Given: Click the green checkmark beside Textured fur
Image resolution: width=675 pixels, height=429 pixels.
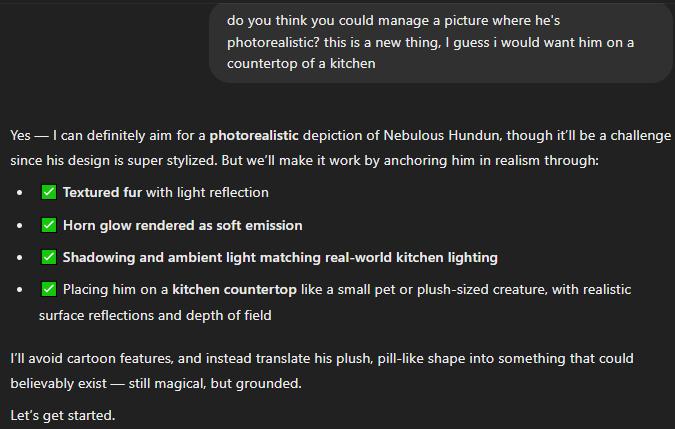Looking at the screenshot, I should point(49,192).
